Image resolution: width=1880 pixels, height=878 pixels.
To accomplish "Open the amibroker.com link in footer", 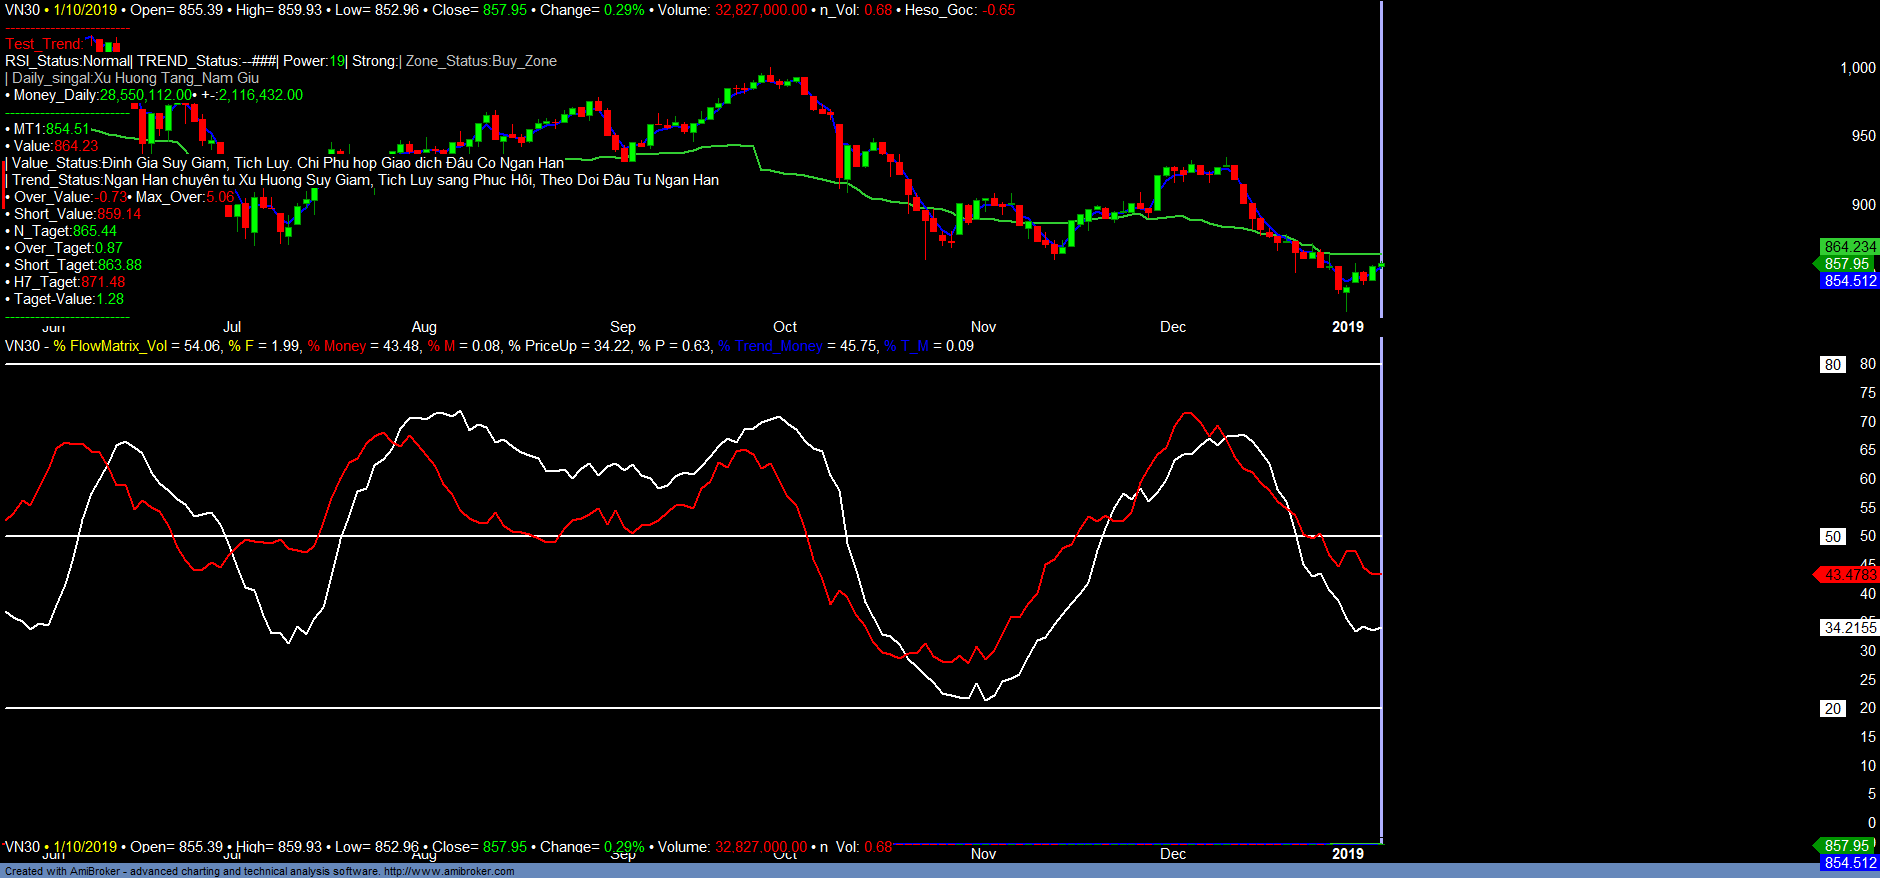I will [x=449, y=871].
